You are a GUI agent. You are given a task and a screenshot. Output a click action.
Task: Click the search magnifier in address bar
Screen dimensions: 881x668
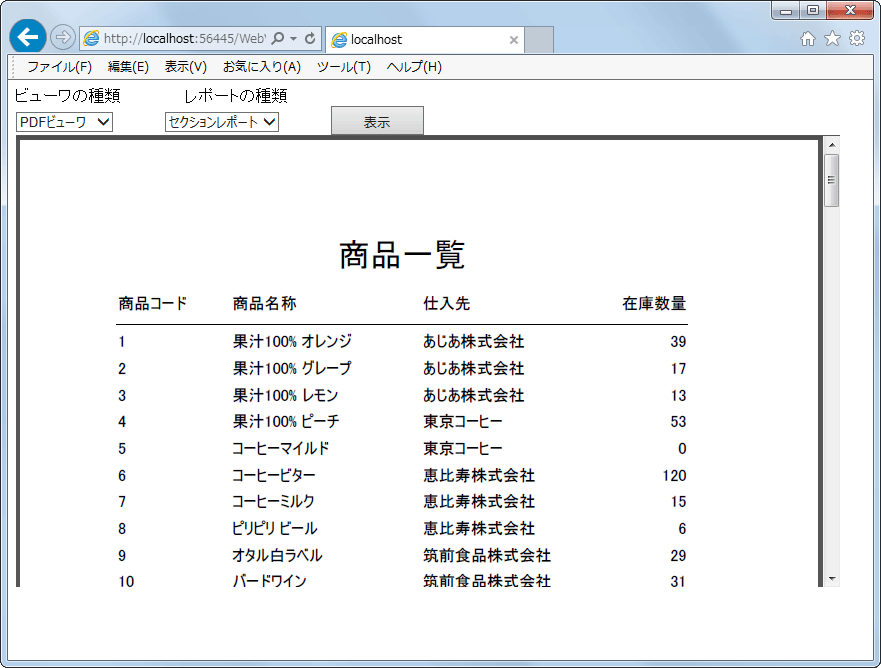[x=277, y=39]
